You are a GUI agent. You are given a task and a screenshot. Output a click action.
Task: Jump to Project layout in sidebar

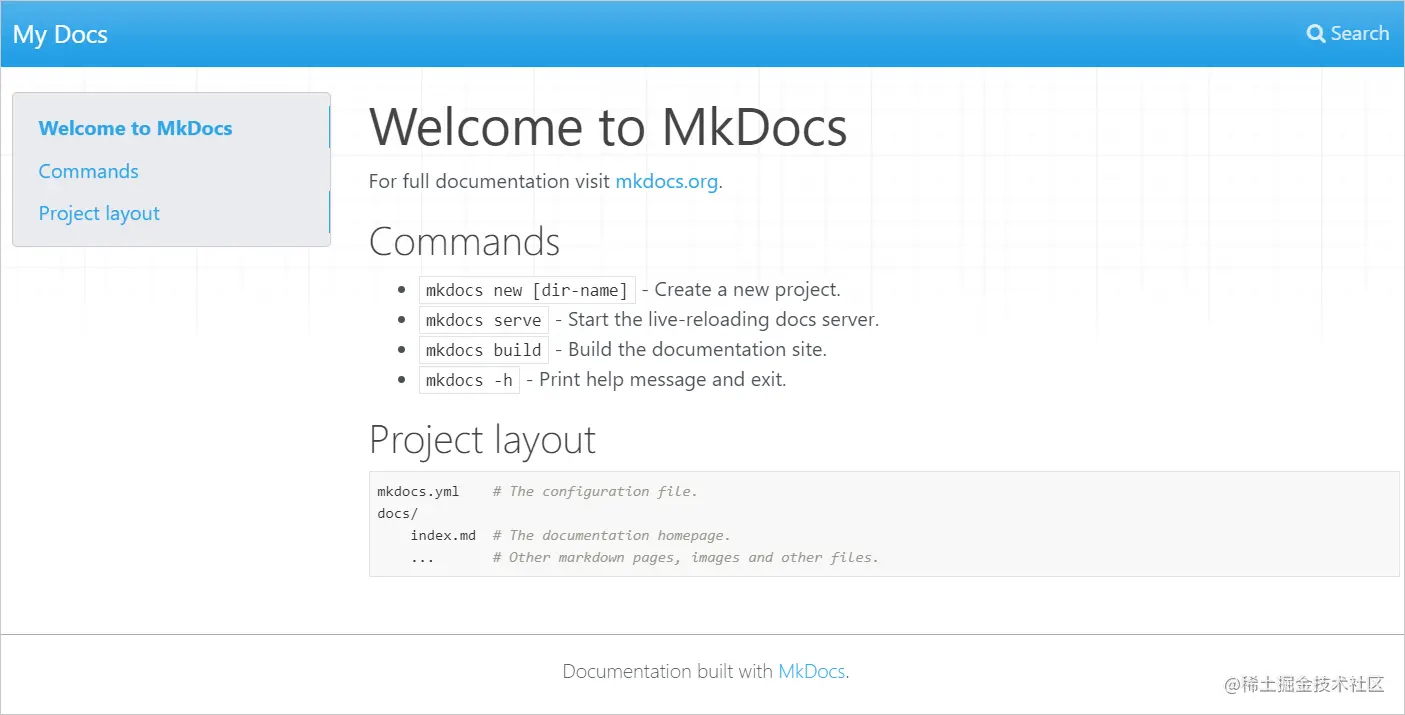[99, 213]
